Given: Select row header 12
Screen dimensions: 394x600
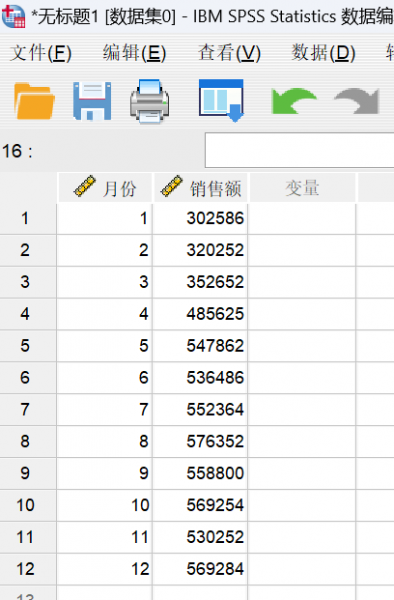Looking at the screenshot, I should point(28,569).
